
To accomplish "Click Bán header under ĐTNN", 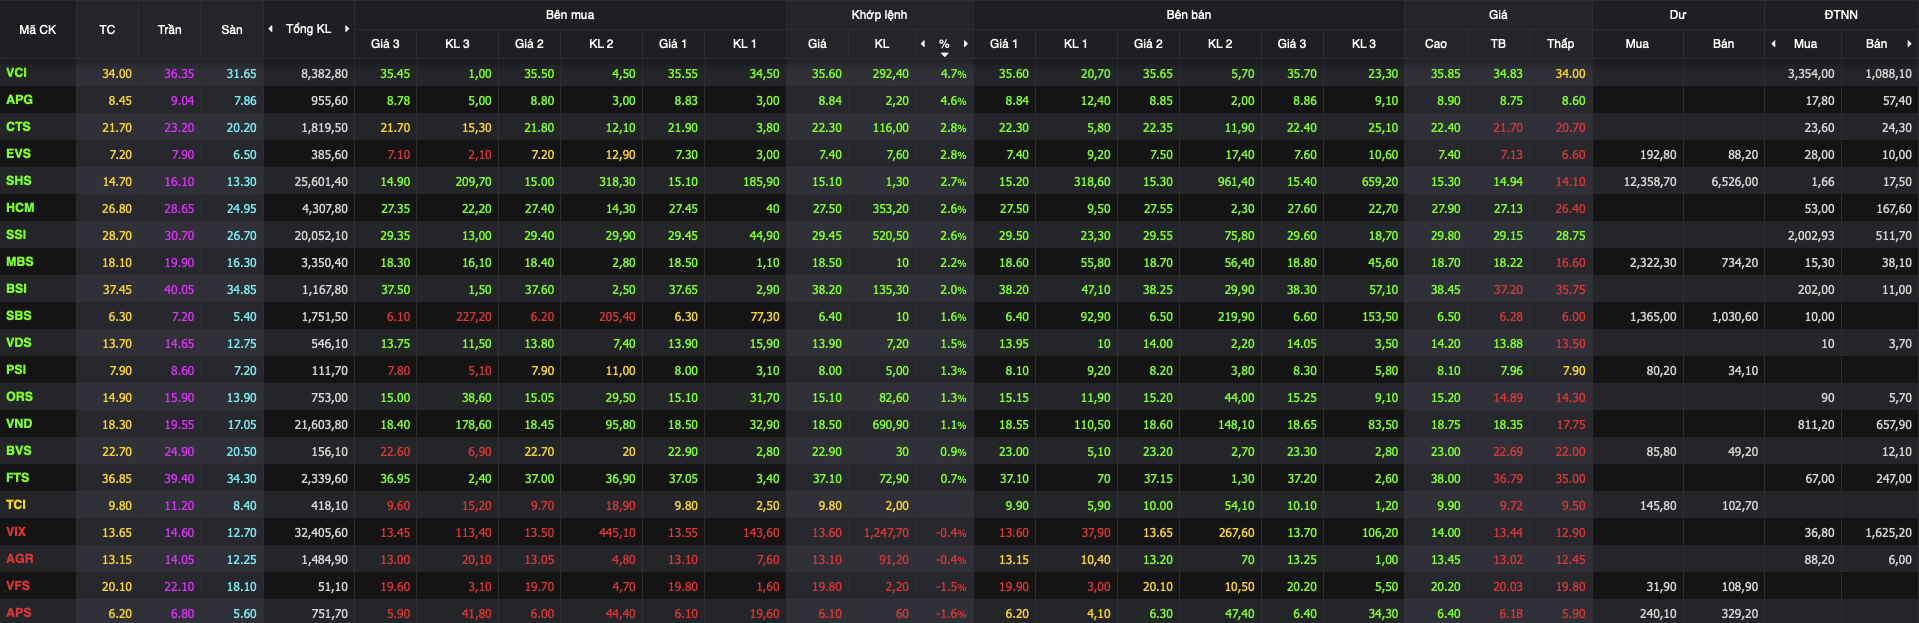I will pyautogui.click(x=1876, y=44).
